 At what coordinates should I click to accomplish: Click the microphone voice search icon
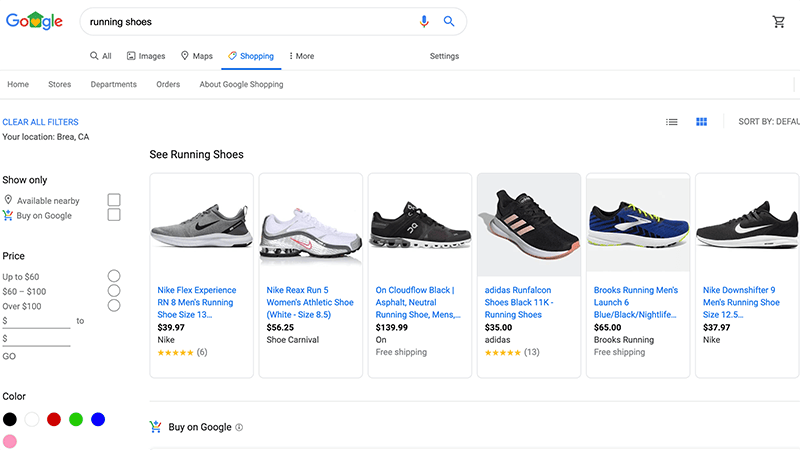point(424,21)
